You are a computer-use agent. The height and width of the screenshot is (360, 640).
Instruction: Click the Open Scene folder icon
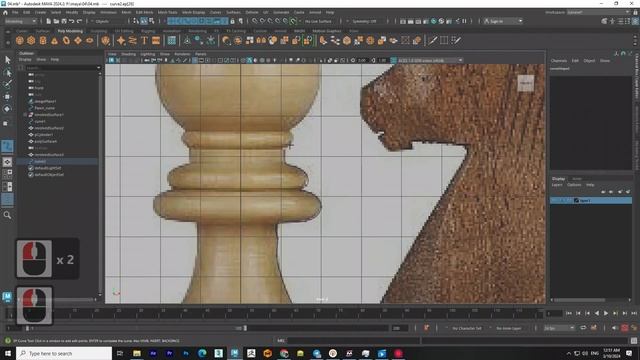pos(56,21)
